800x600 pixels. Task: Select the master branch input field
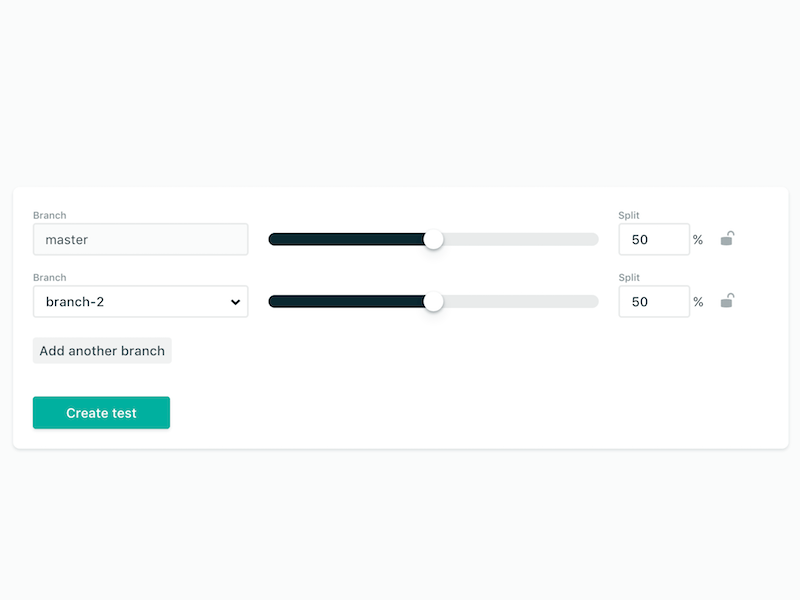pyautogui.click(x=140, y=239)
